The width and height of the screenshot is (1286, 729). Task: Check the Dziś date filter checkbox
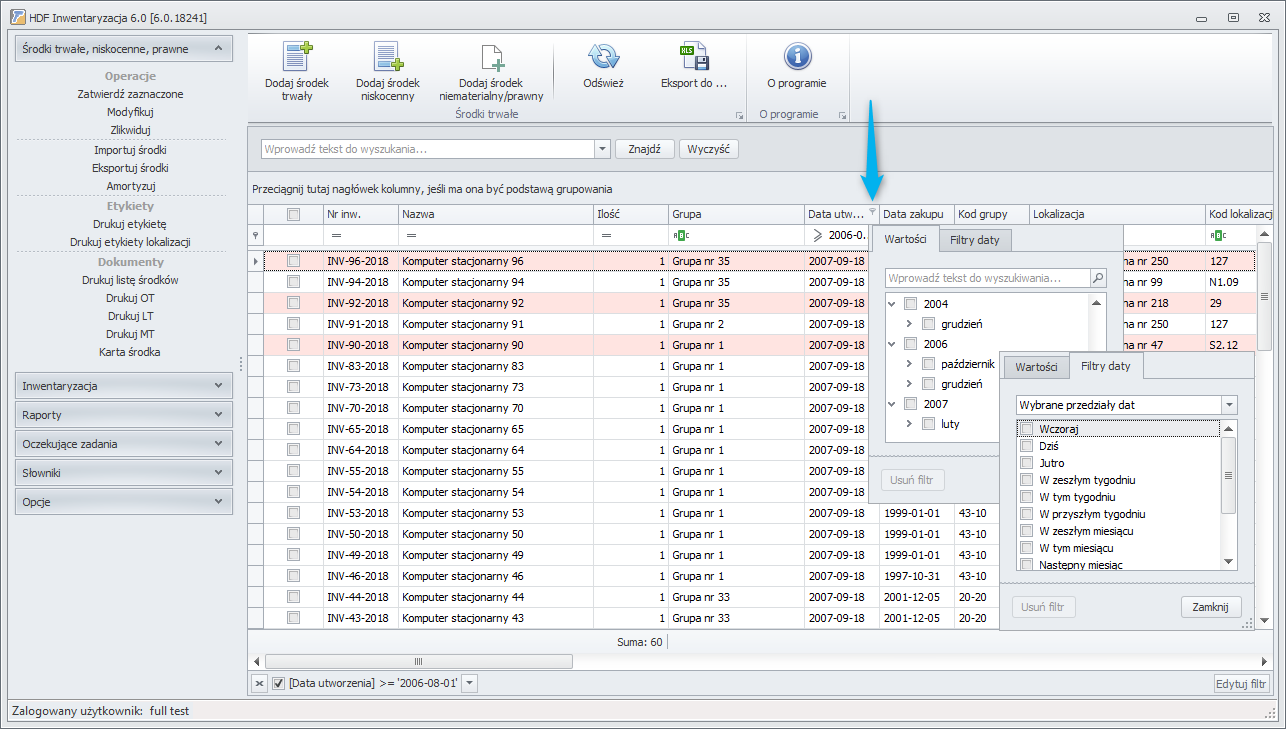(1026, 446)
